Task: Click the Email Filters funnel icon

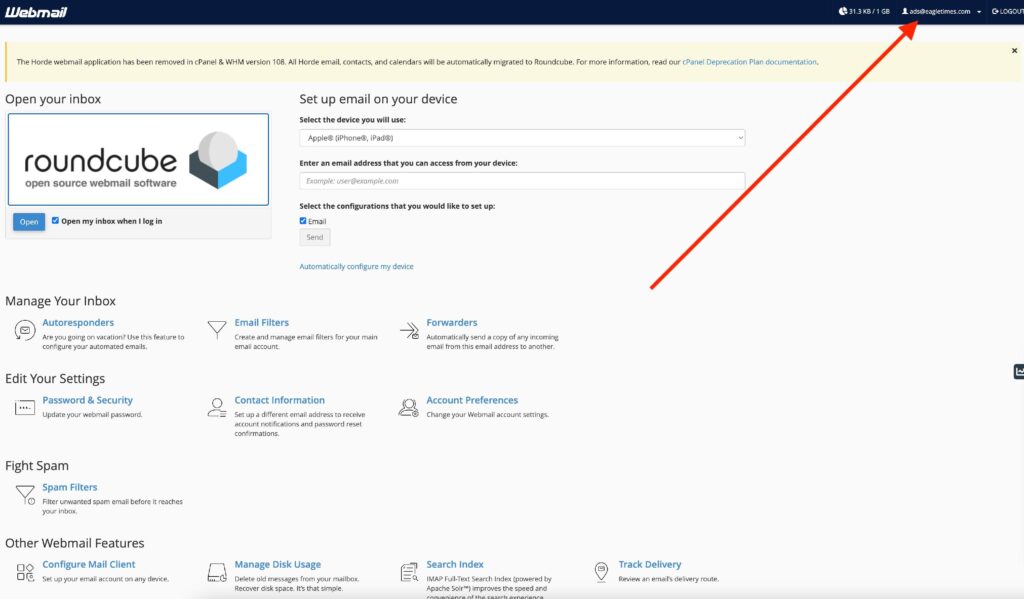Action: click(x=216, y=330)
